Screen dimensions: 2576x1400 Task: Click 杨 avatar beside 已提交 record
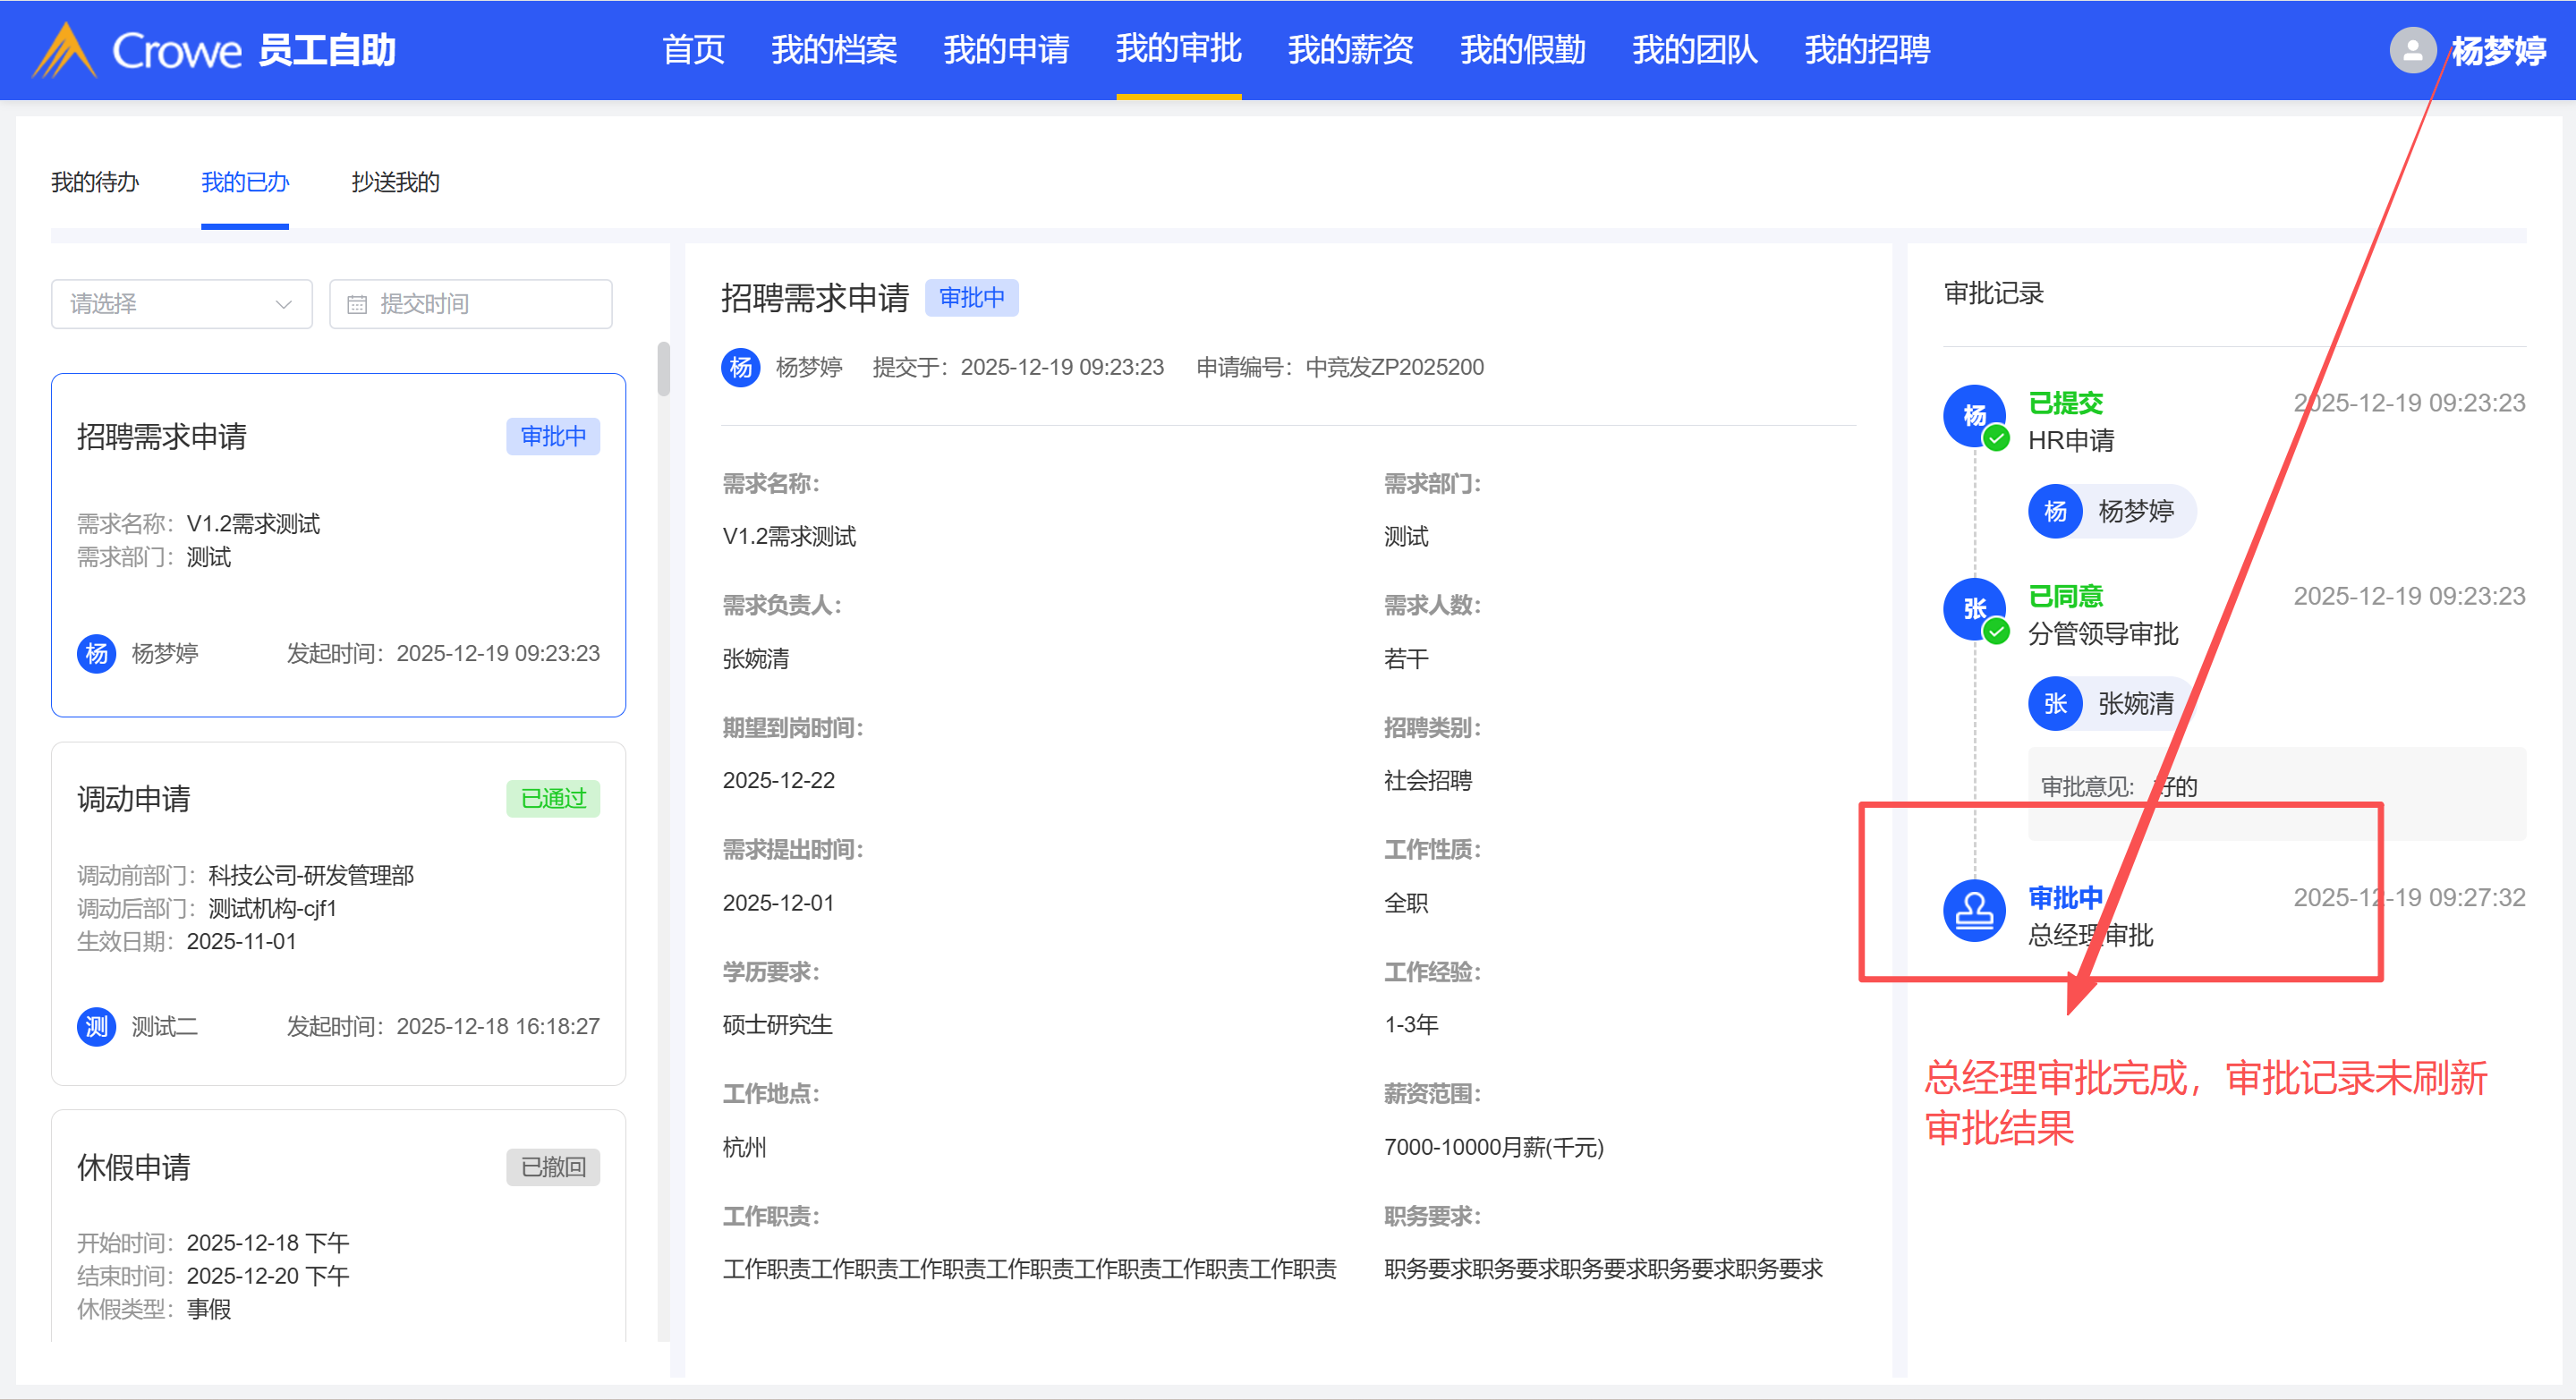1973,415
